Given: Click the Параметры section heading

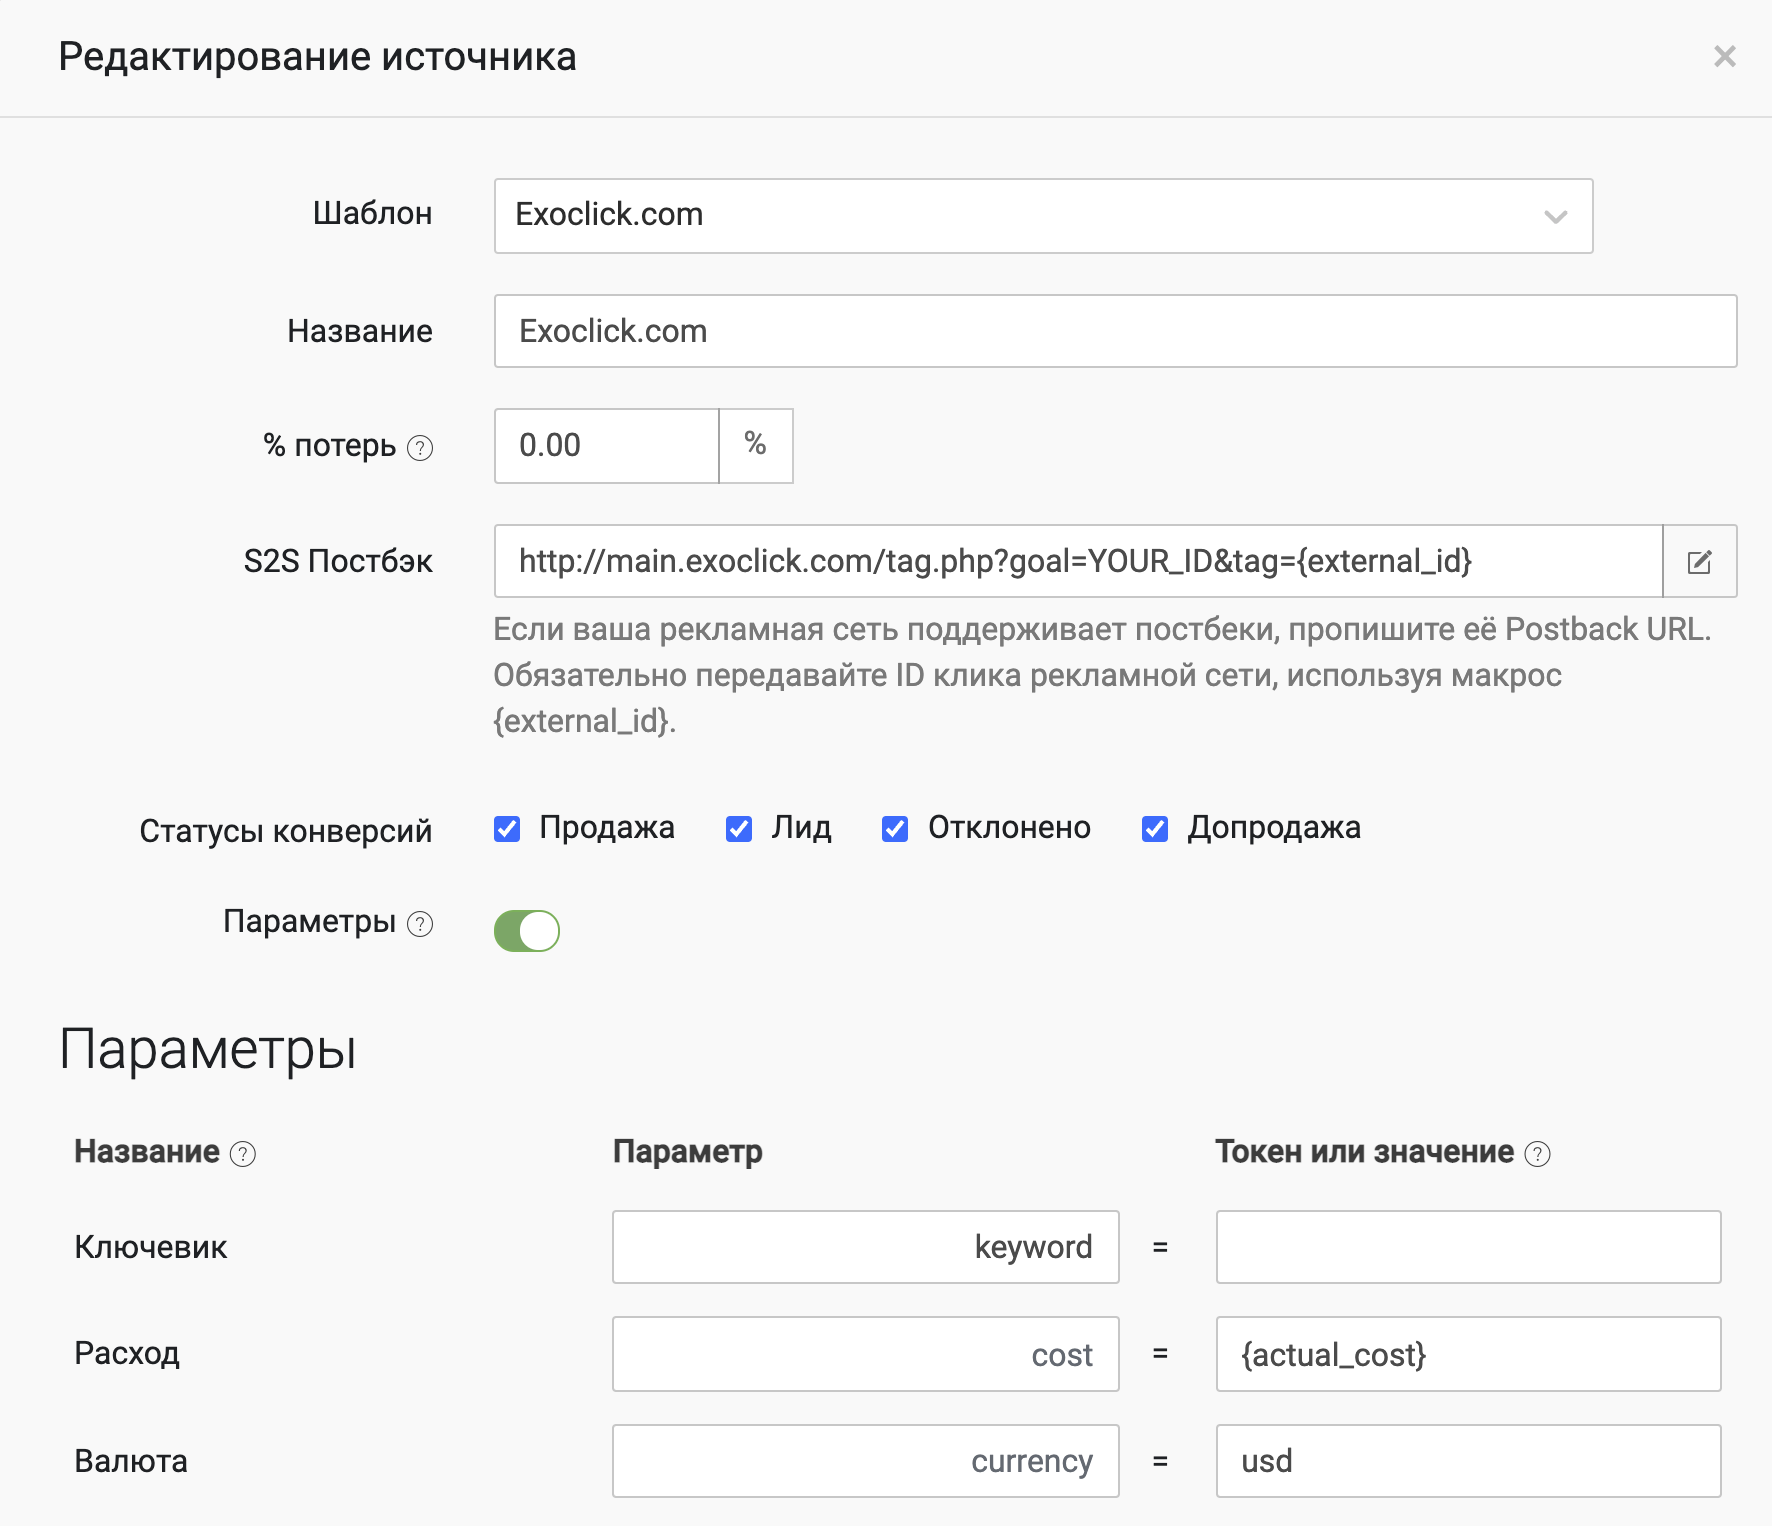Looking at the screenshot, I should click(x=208, y=1050).
